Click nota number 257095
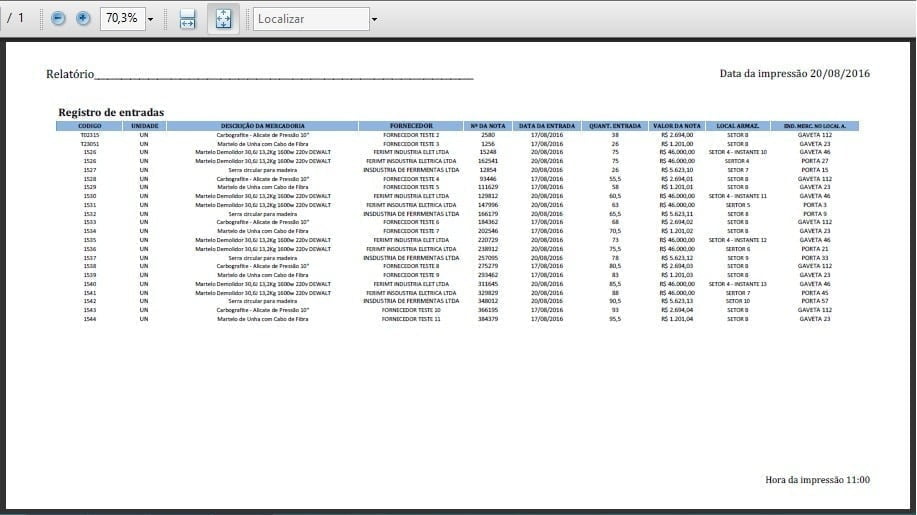The width and height of the screenshot is (917, 515). 488,258
